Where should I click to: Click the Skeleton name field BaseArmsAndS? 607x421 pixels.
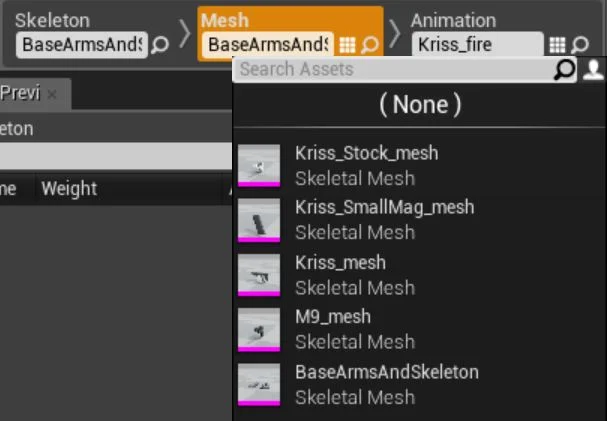pos(82,45)
